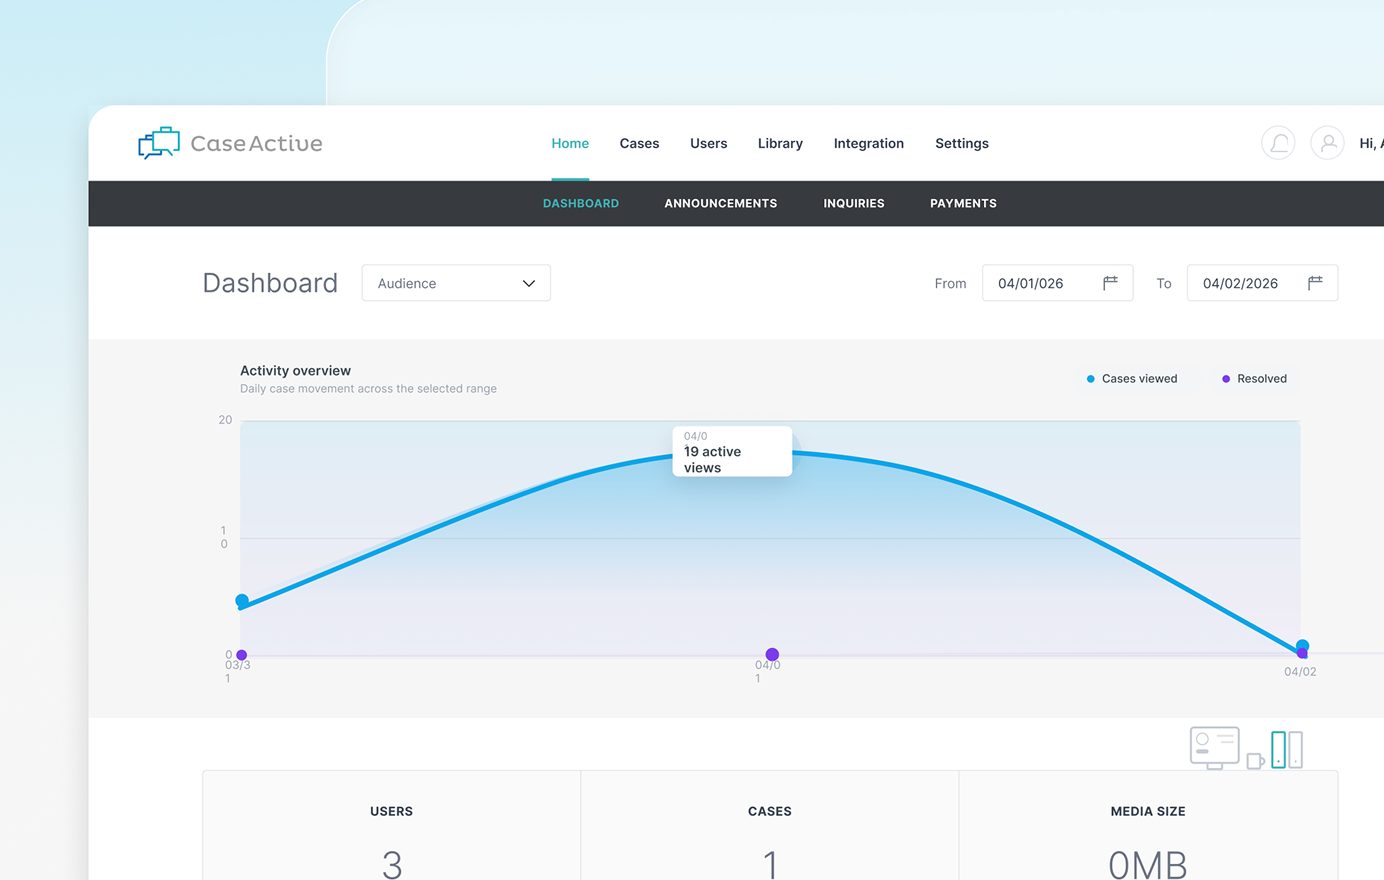
Task: Expand the Audience dropdown
Action: (455, 283)
